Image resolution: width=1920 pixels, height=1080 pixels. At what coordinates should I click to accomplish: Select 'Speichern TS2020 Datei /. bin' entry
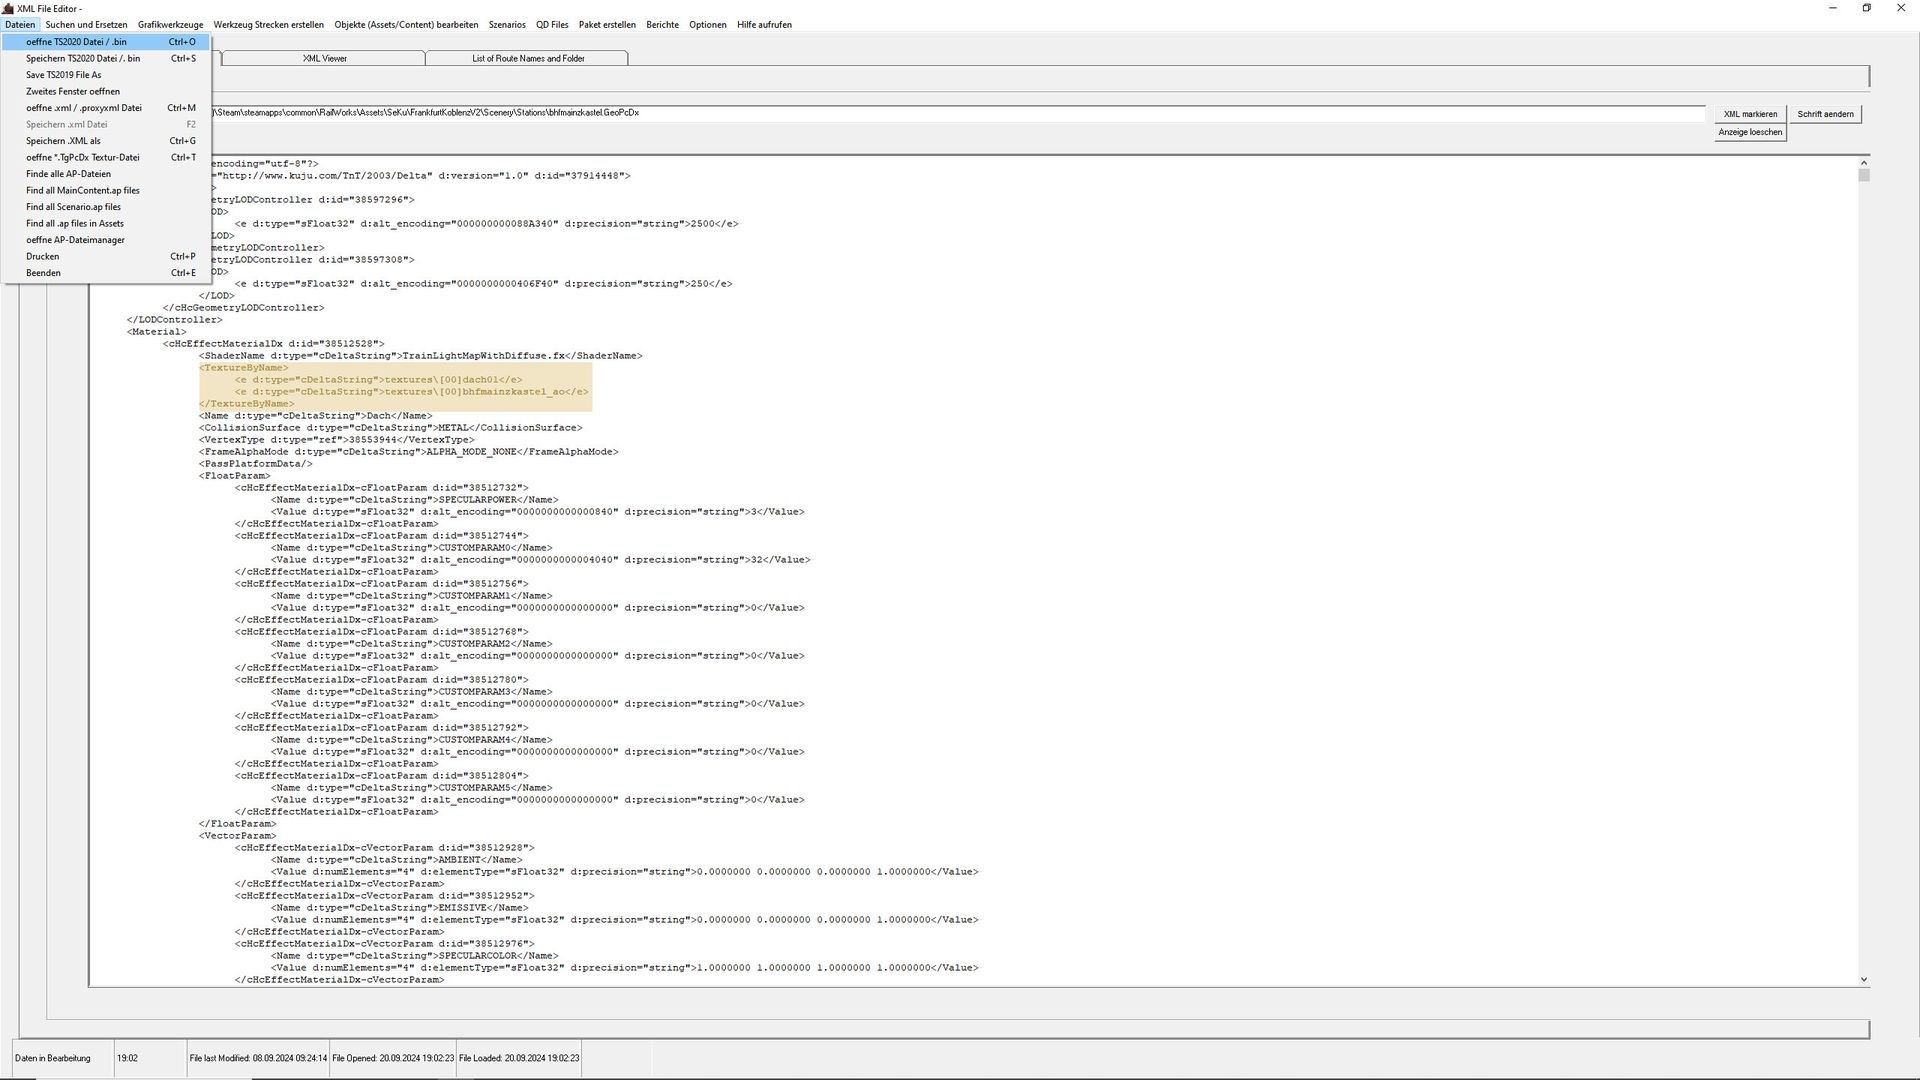(x=83, y=58)
